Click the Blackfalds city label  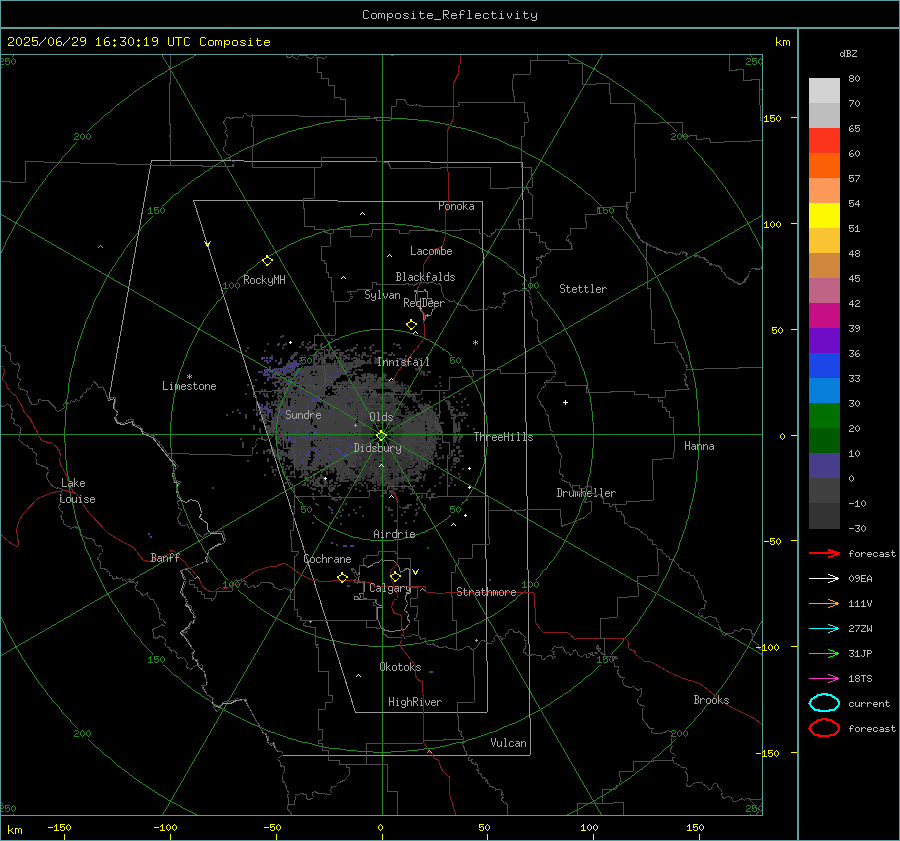point(425,277)
